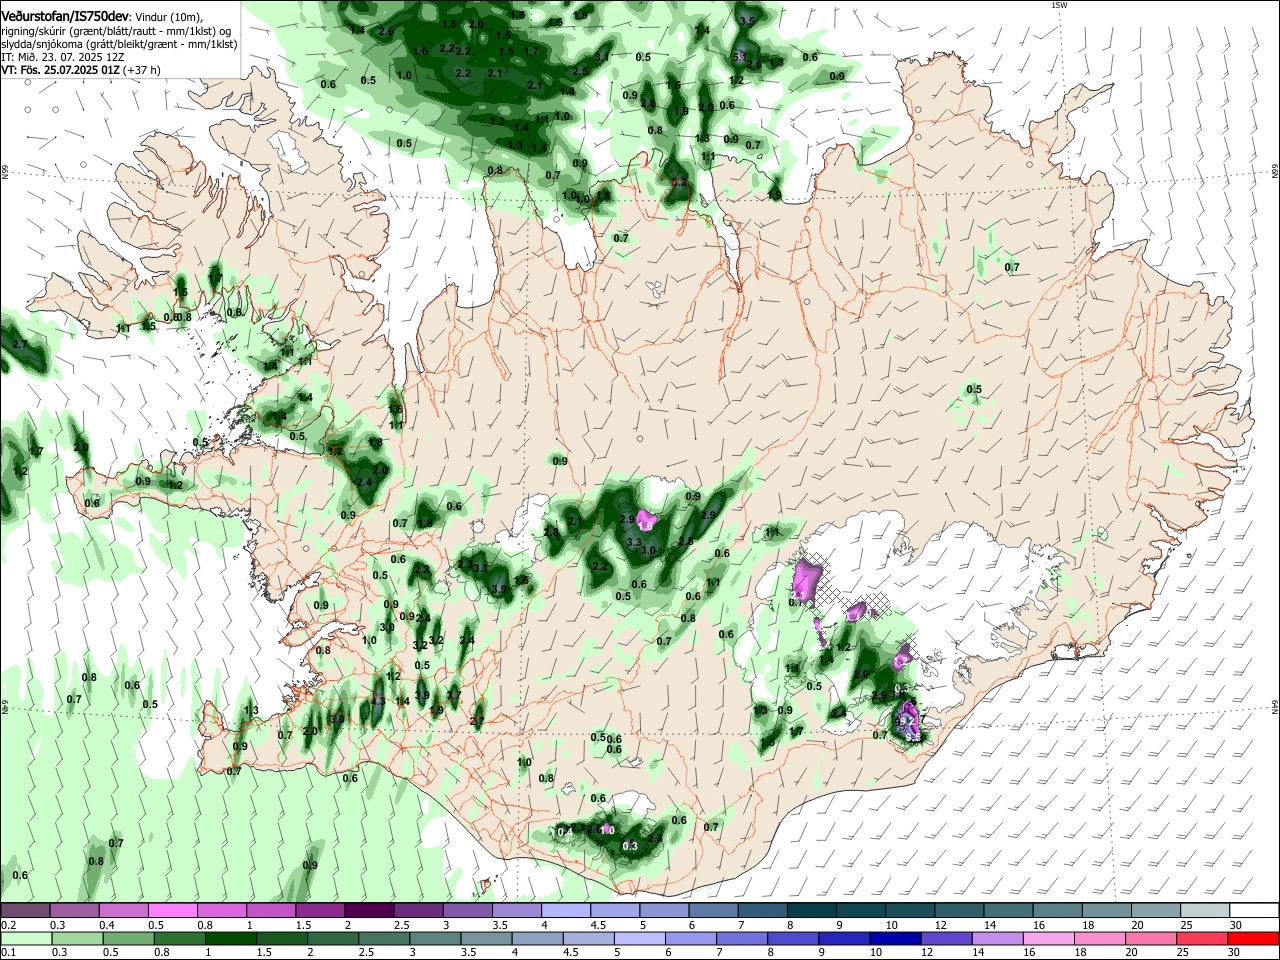The image size is (1280, 960).
Task: Click the pale grey swatch between 25 and 30
Action: coord(1205,911)
